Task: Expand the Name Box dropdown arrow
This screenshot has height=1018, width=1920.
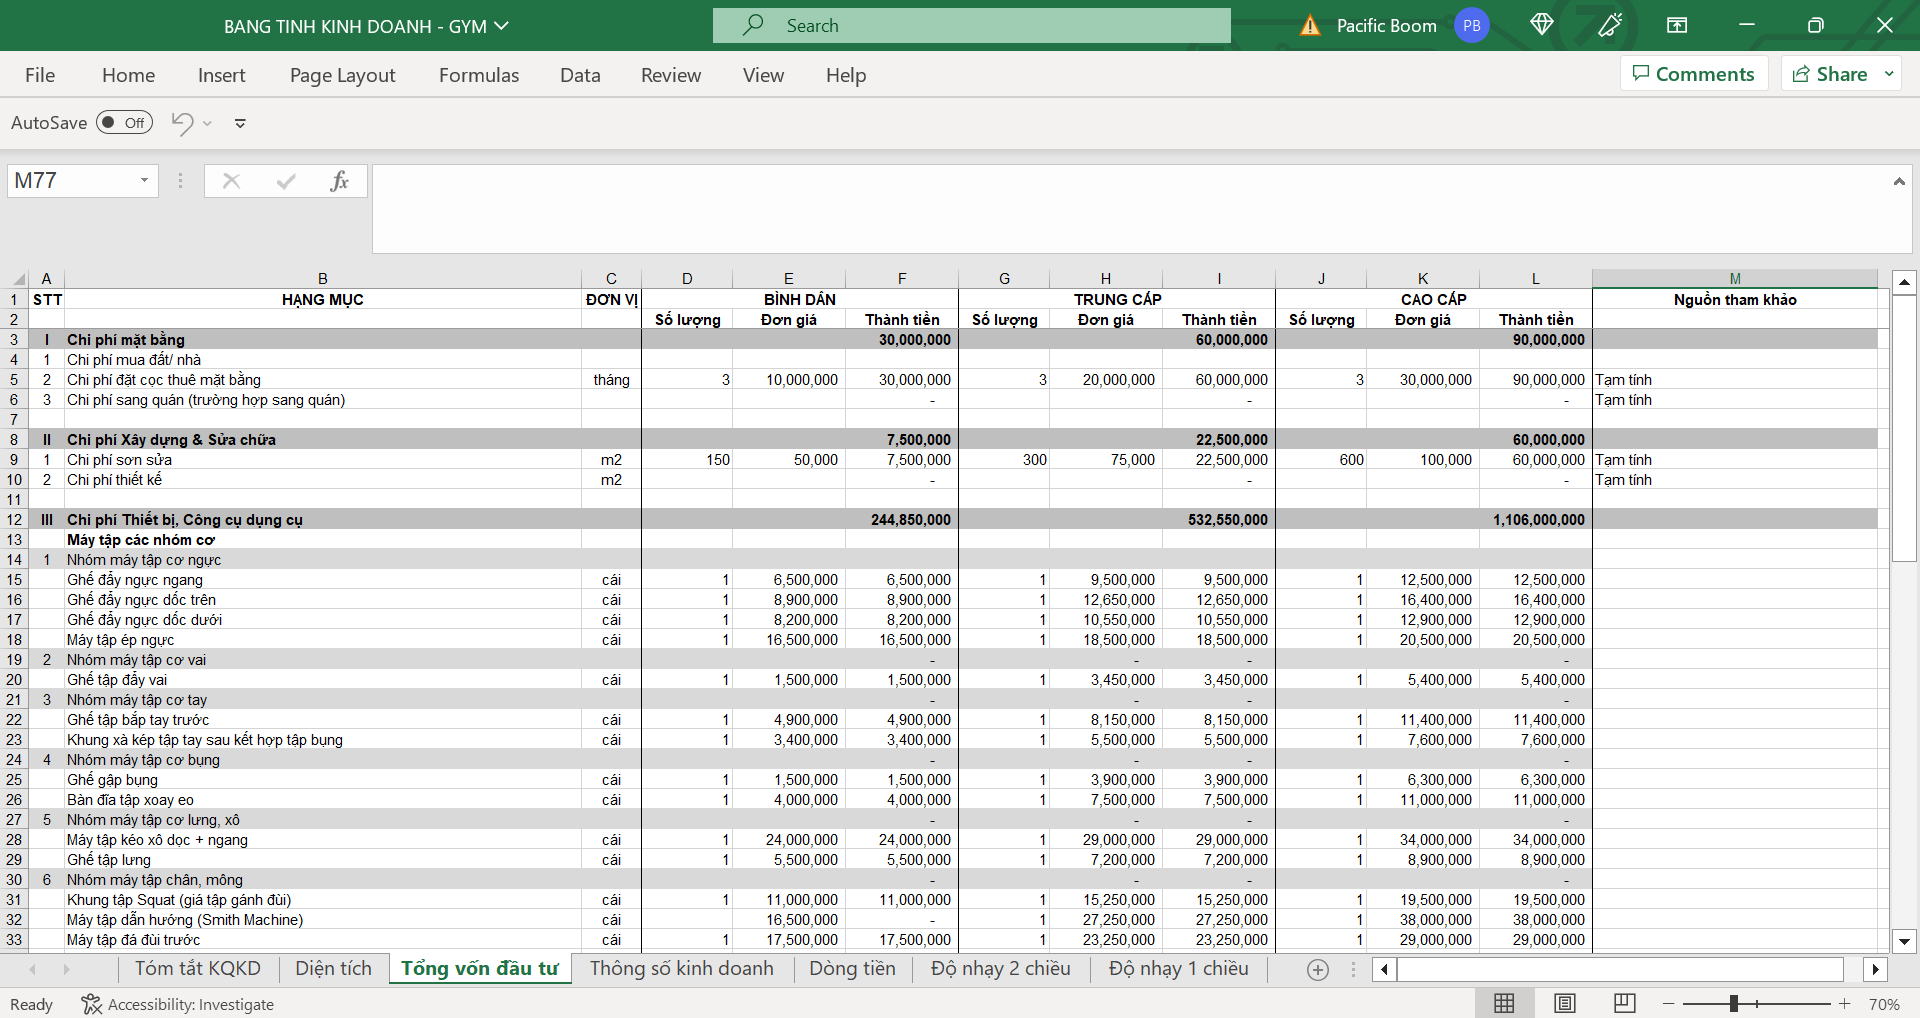Action: [x=144, y=181]
